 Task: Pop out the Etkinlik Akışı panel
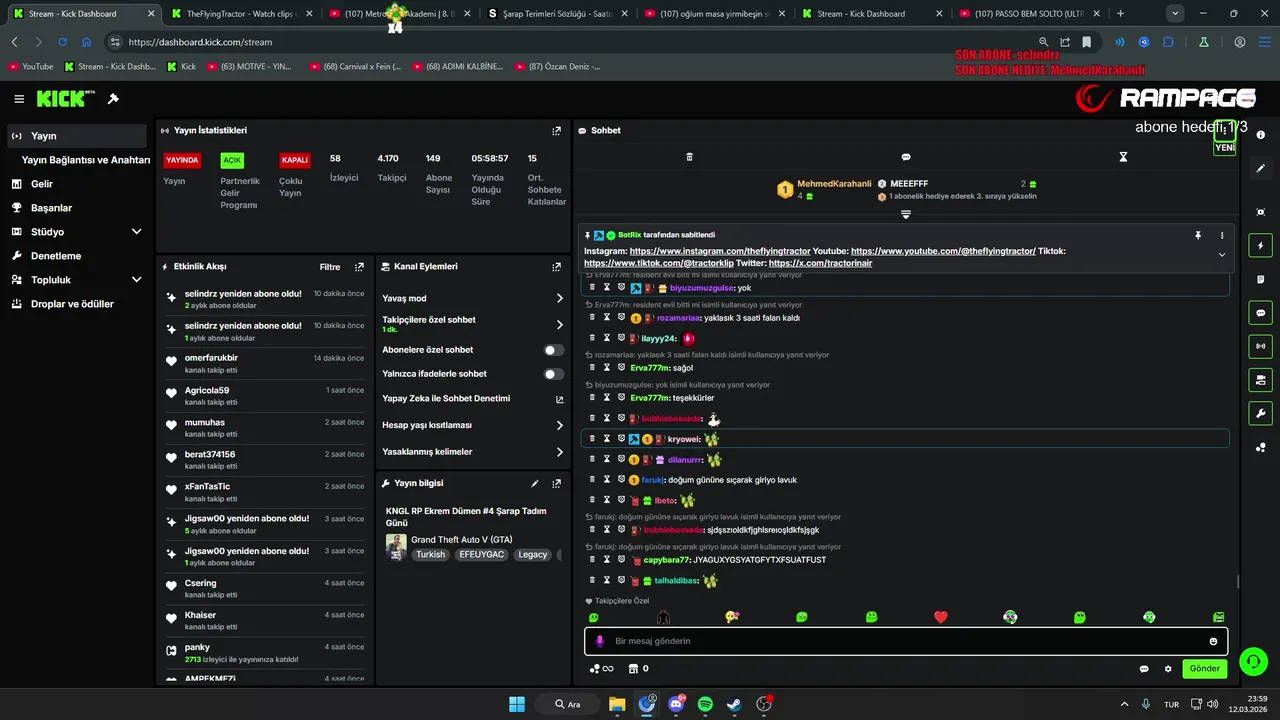[x=359, y=267]
